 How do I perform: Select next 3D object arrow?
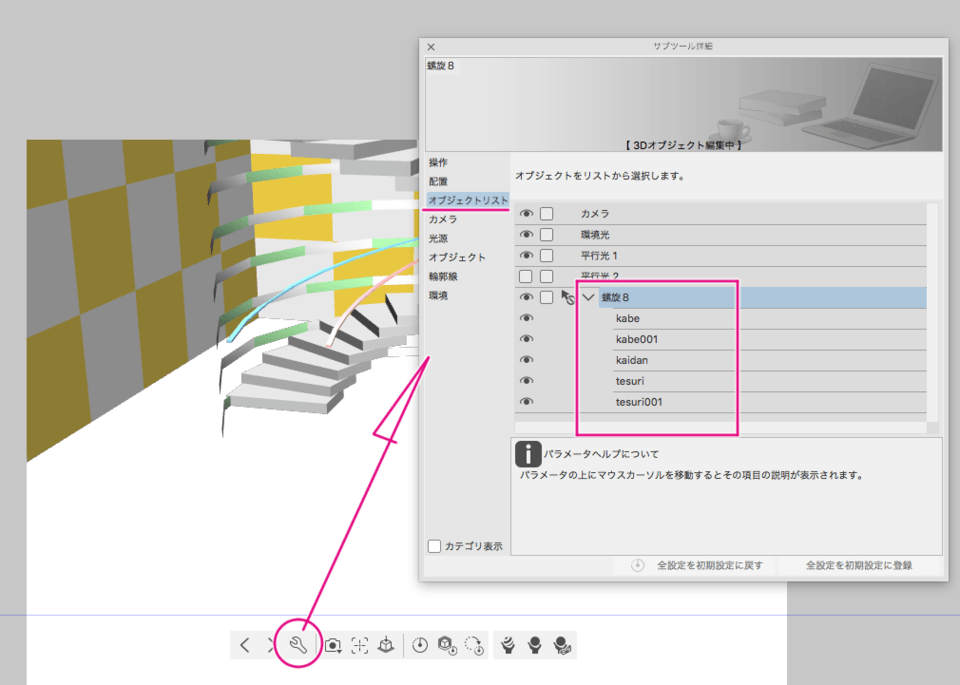tap(271, 645)
